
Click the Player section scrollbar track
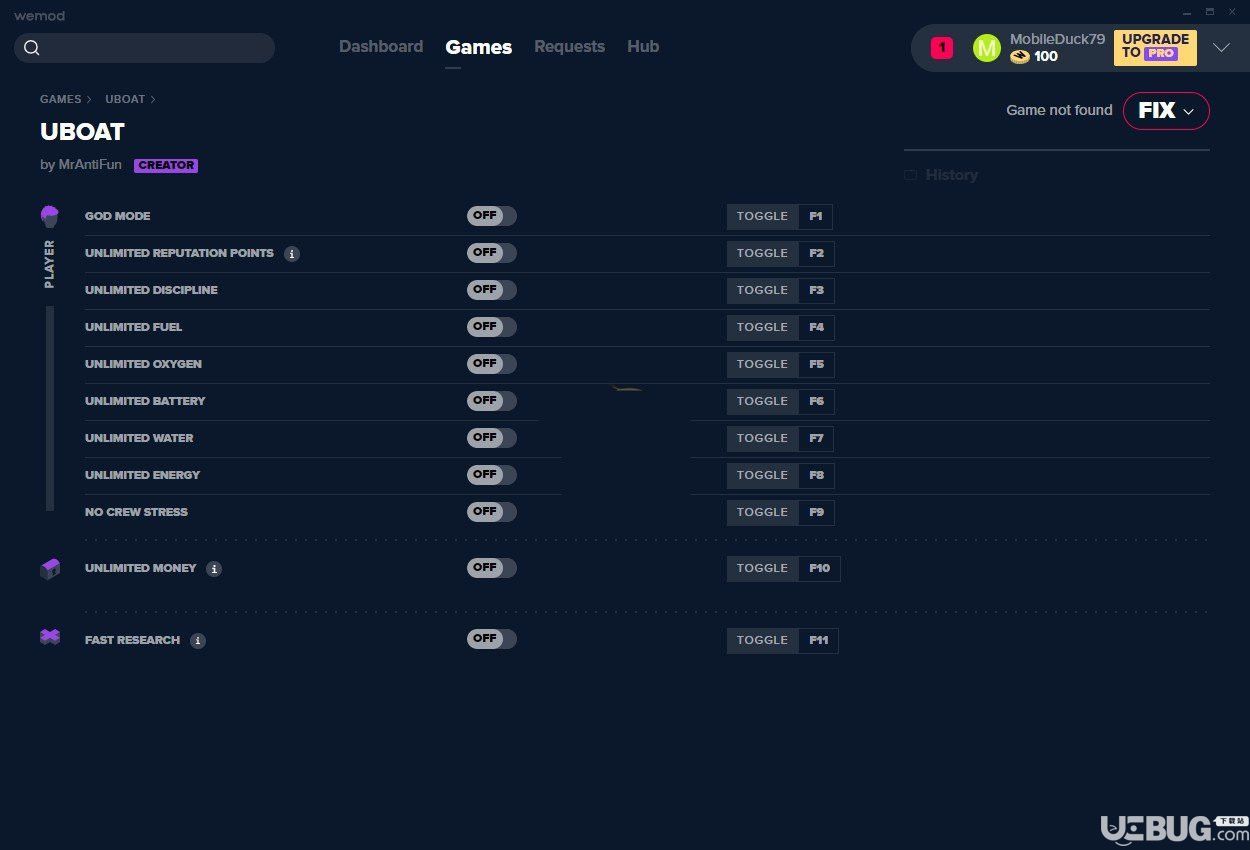click(x=50, y=408)
